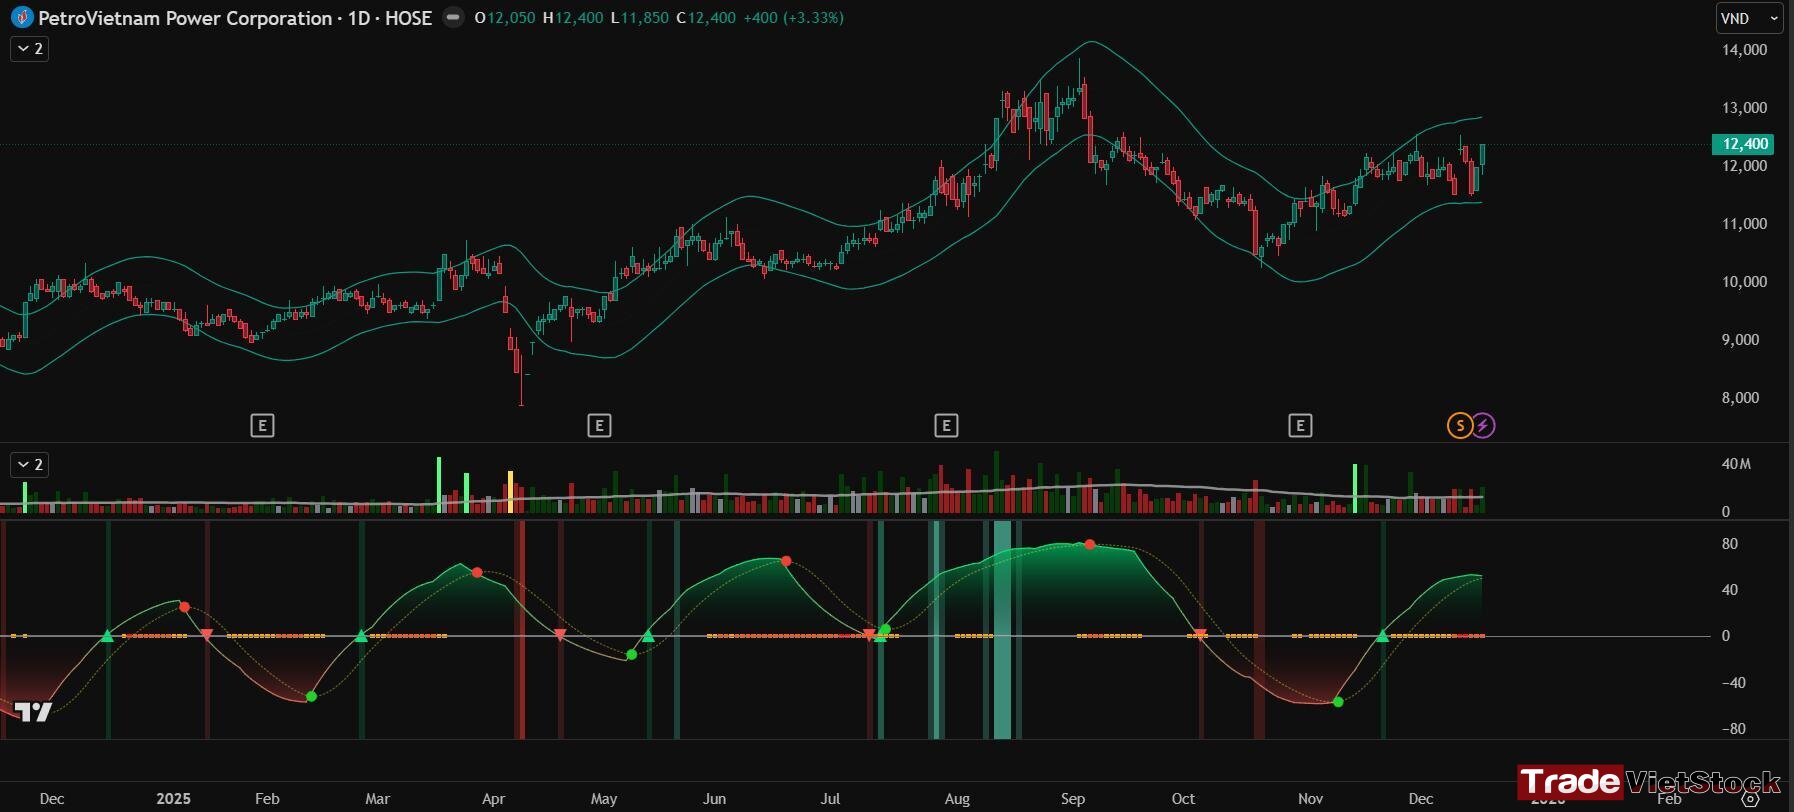Open the earnings marker near January 2025

[262, 426]
